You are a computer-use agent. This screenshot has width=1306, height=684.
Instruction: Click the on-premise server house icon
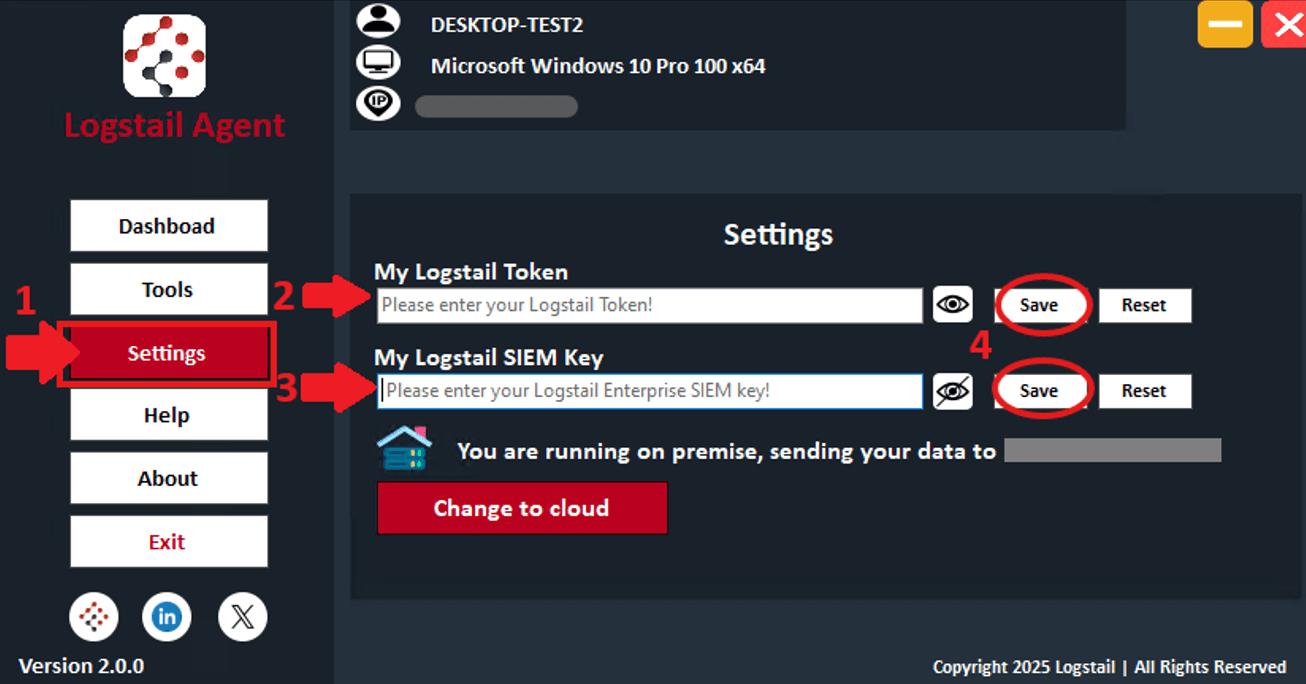click(x=404, y=448)
